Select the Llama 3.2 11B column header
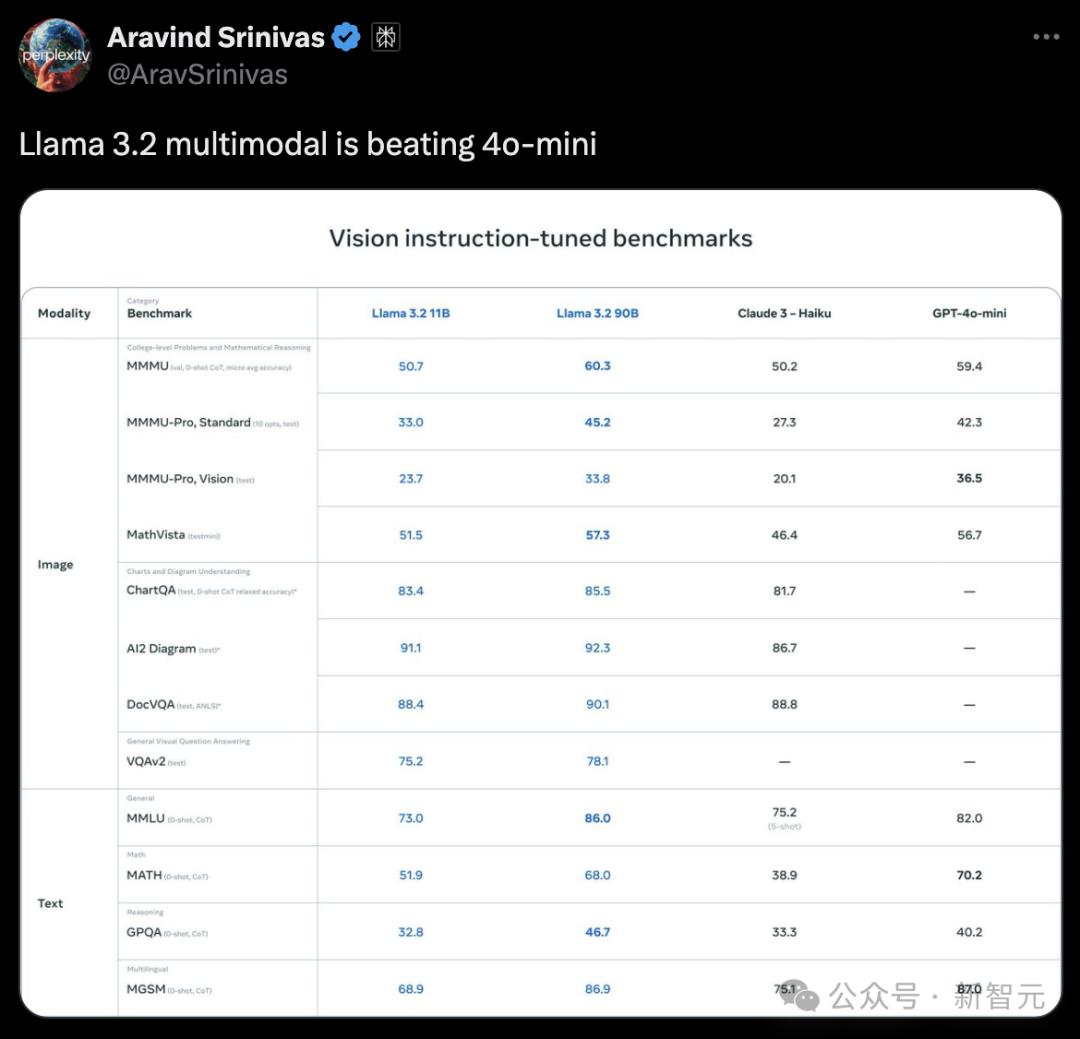The image size is (1080, 1039). pos(411,313)
